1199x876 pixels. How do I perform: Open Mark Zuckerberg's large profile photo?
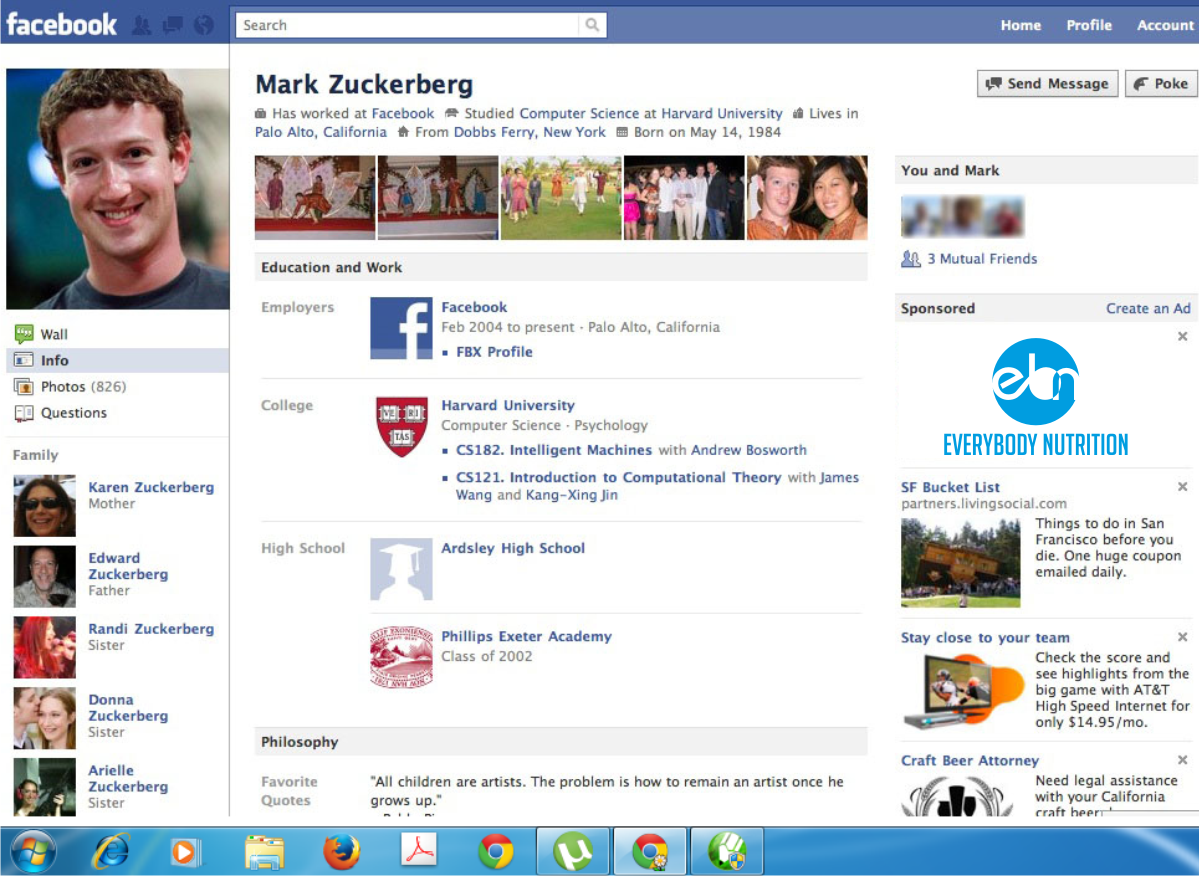[x=118, y=189]
